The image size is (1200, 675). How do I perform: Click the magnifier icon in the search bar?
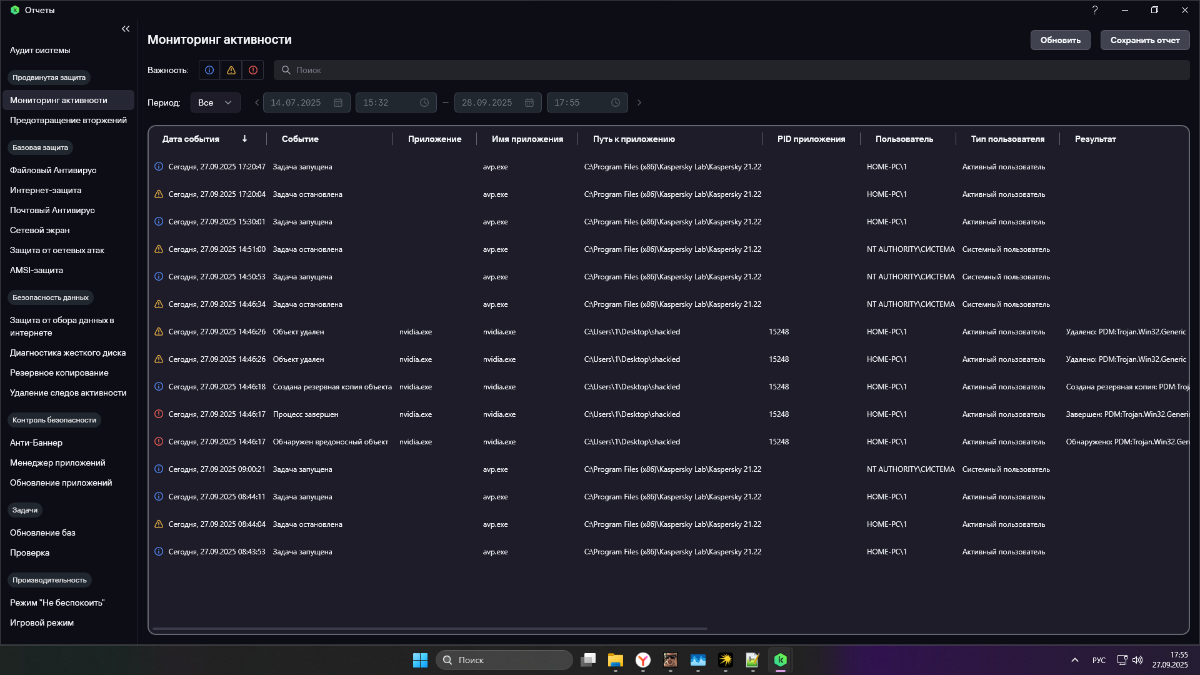[286, 70]
